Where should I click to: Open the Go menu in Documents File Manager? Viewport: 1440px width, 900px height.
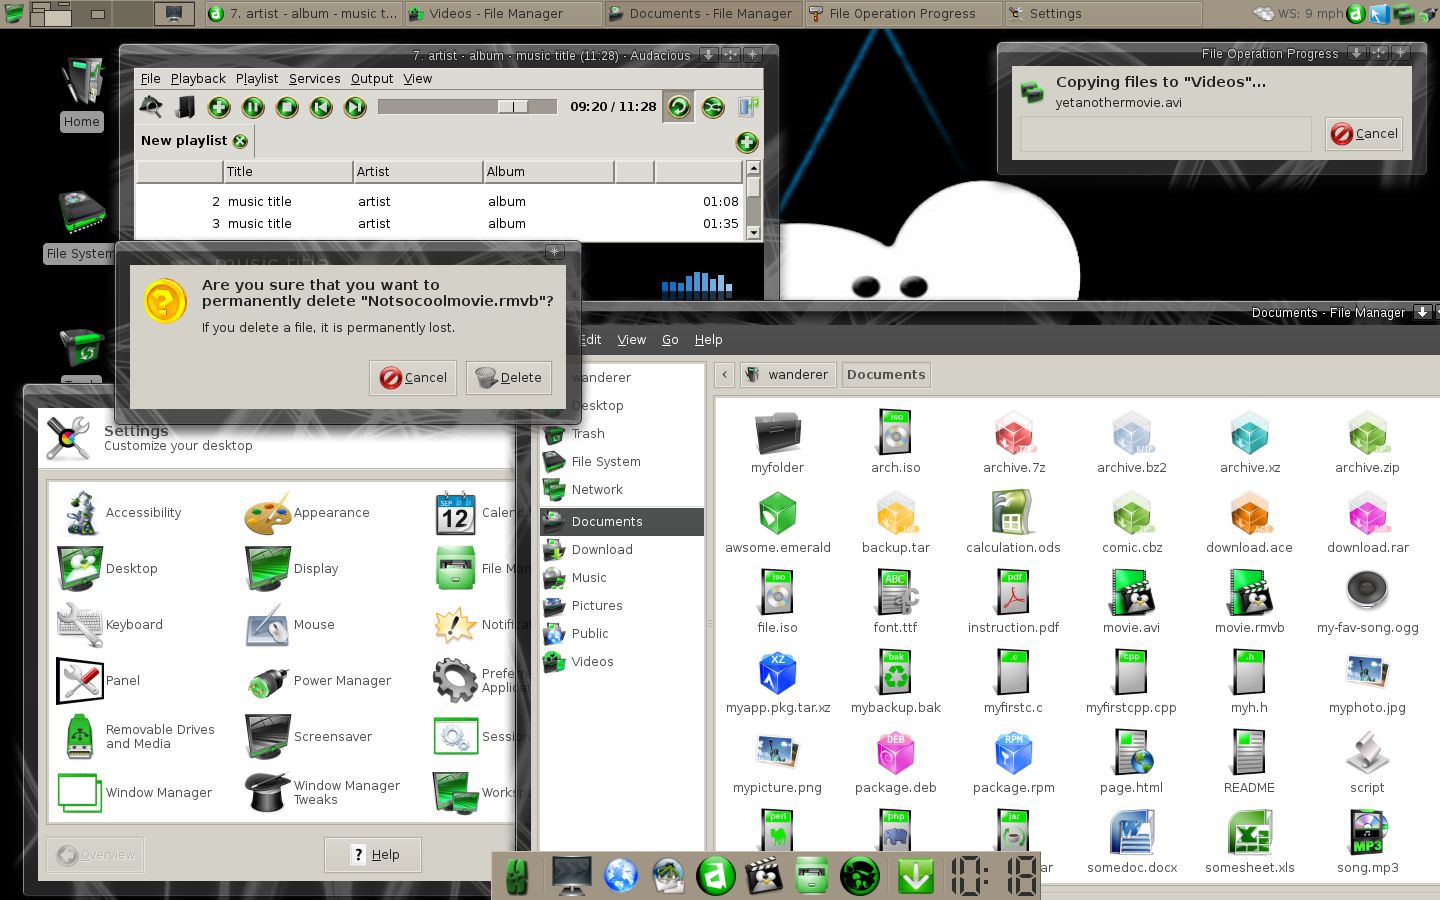click(x=670, y=340)
